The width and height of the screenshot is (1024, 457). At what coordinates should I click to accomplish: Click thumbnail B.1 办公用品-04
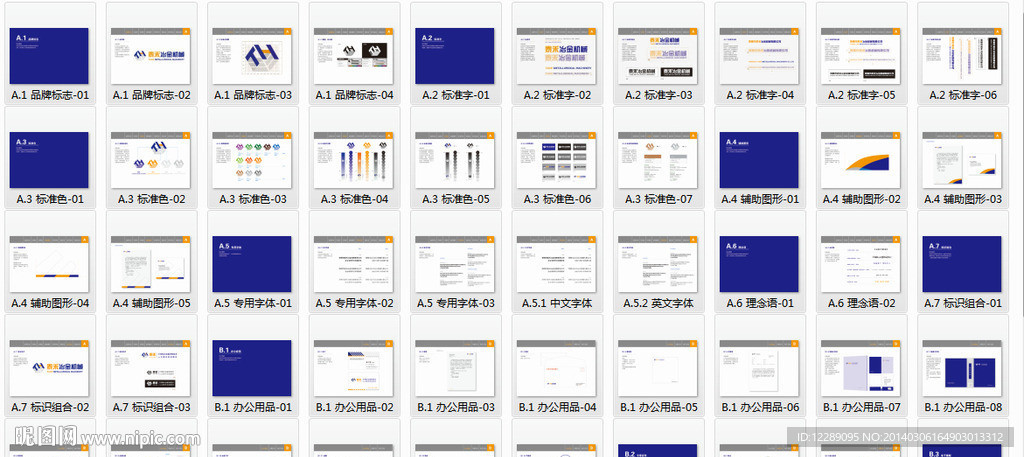point(556,368)
